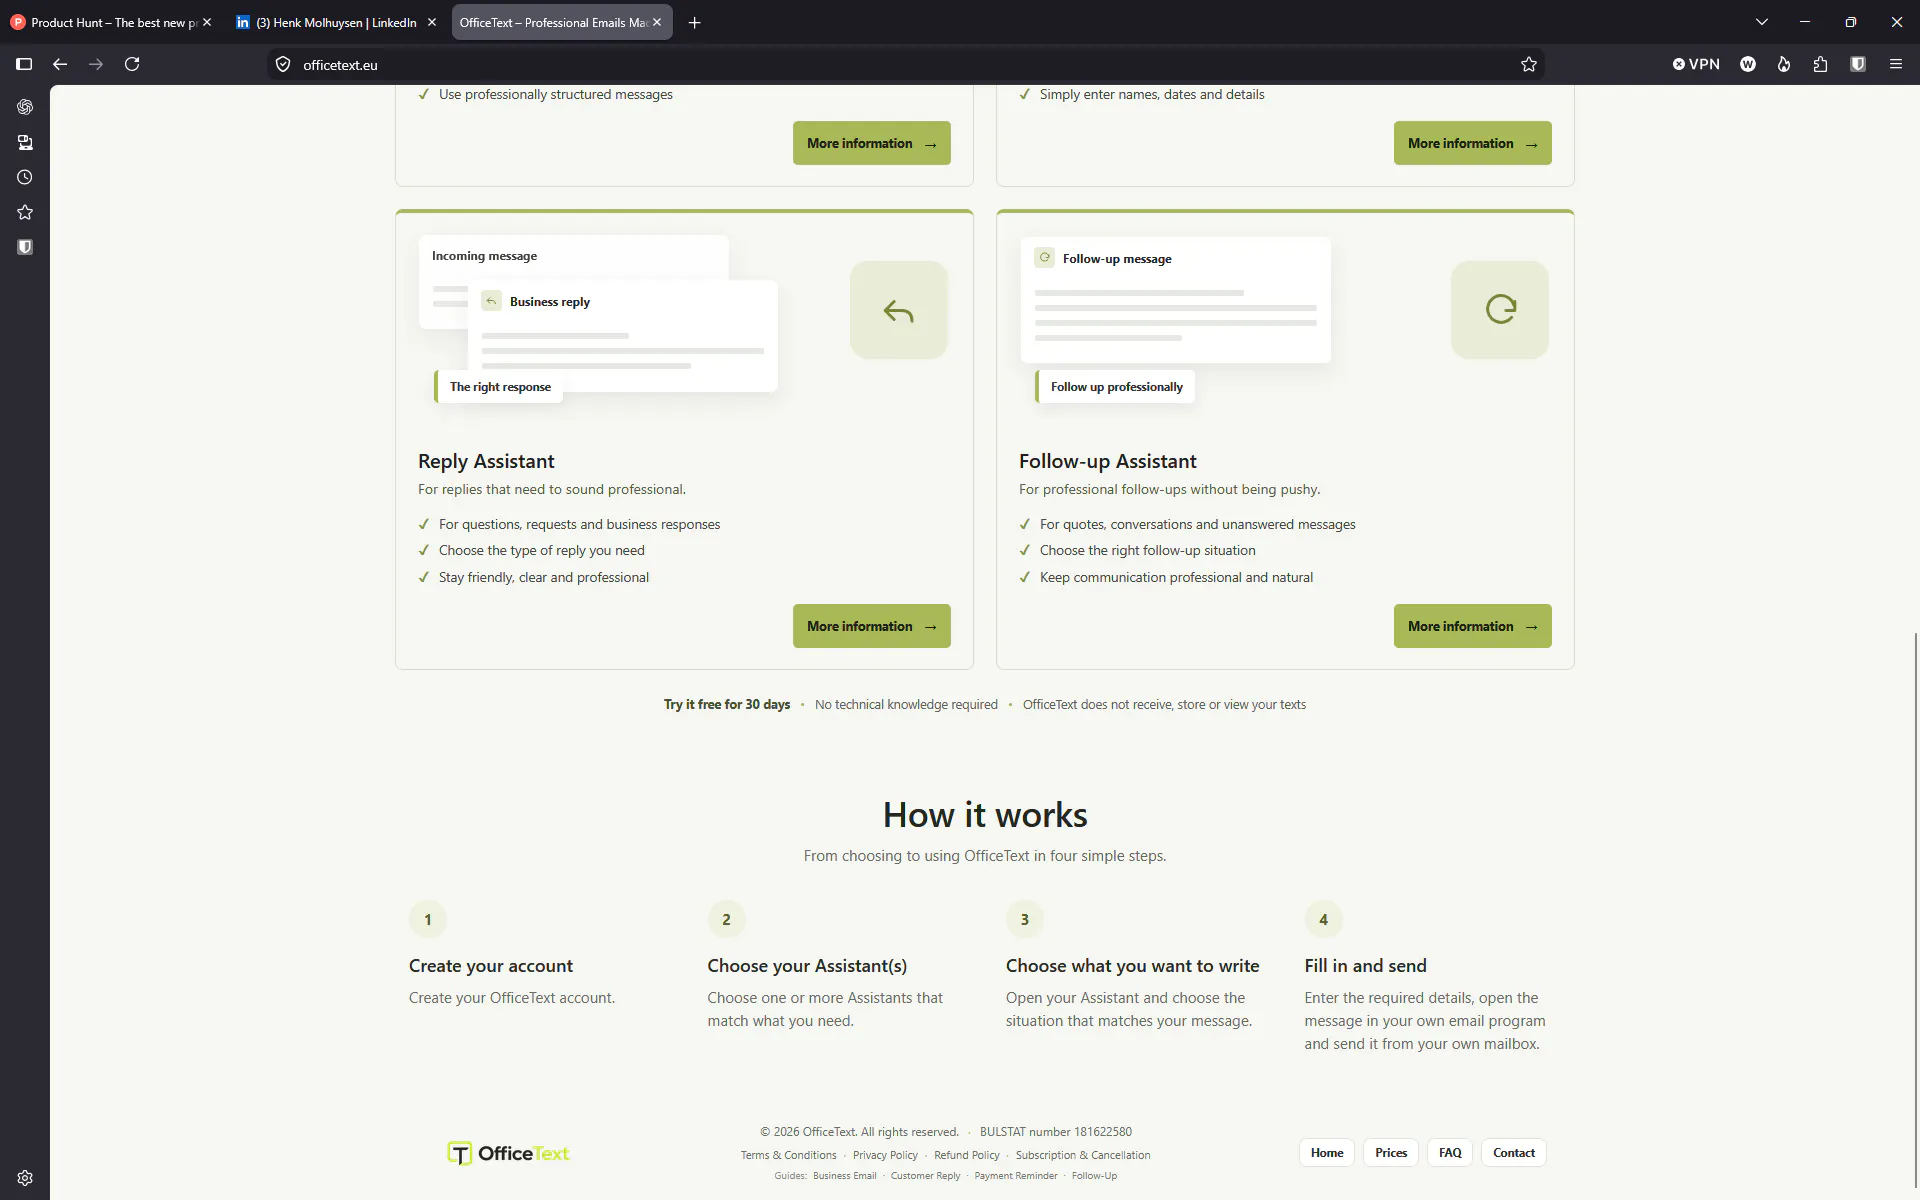Close the OfficeText tab
1920x1200 pixels.
coord(657,22)
